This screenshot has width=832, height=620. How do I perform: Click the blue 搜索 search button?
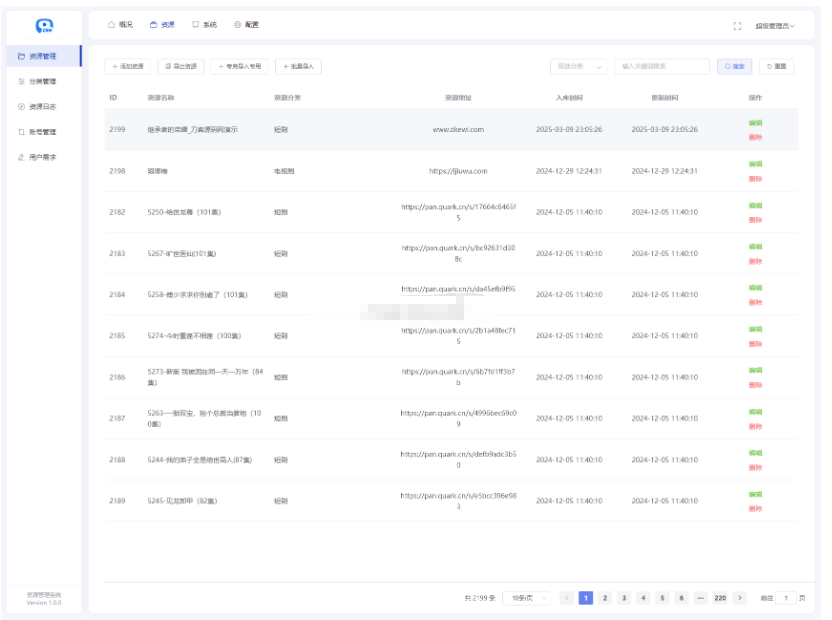[734, 66]
